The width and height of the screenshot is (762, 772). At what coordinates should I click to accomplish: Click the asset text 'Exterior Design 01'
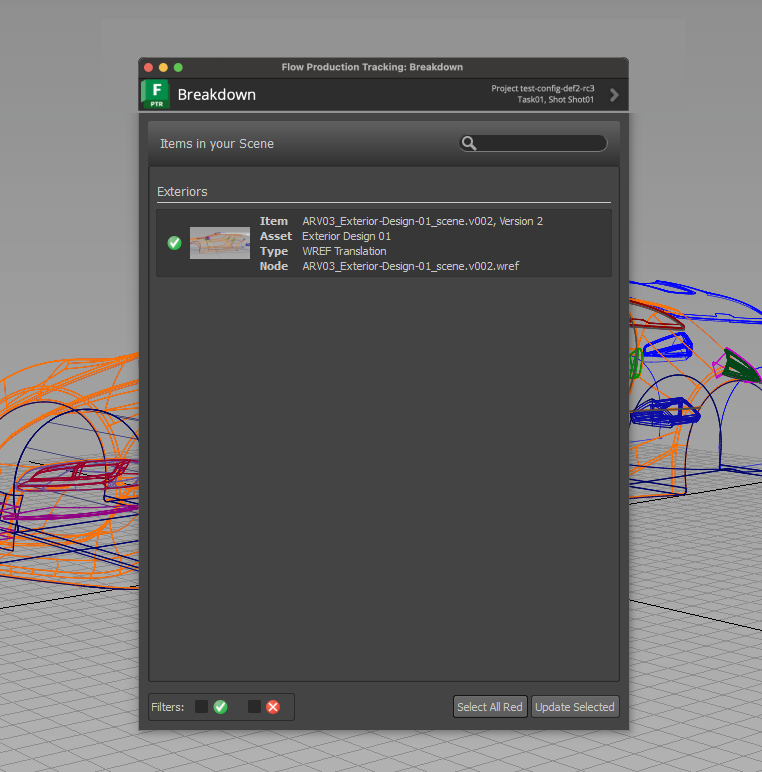(x=347, y=236)
